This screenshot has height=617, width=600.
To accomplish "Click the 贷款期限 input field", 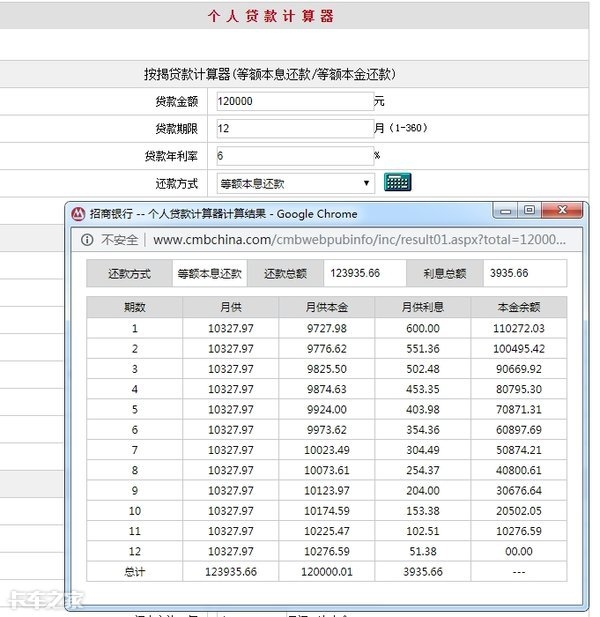I will [295, 128].
